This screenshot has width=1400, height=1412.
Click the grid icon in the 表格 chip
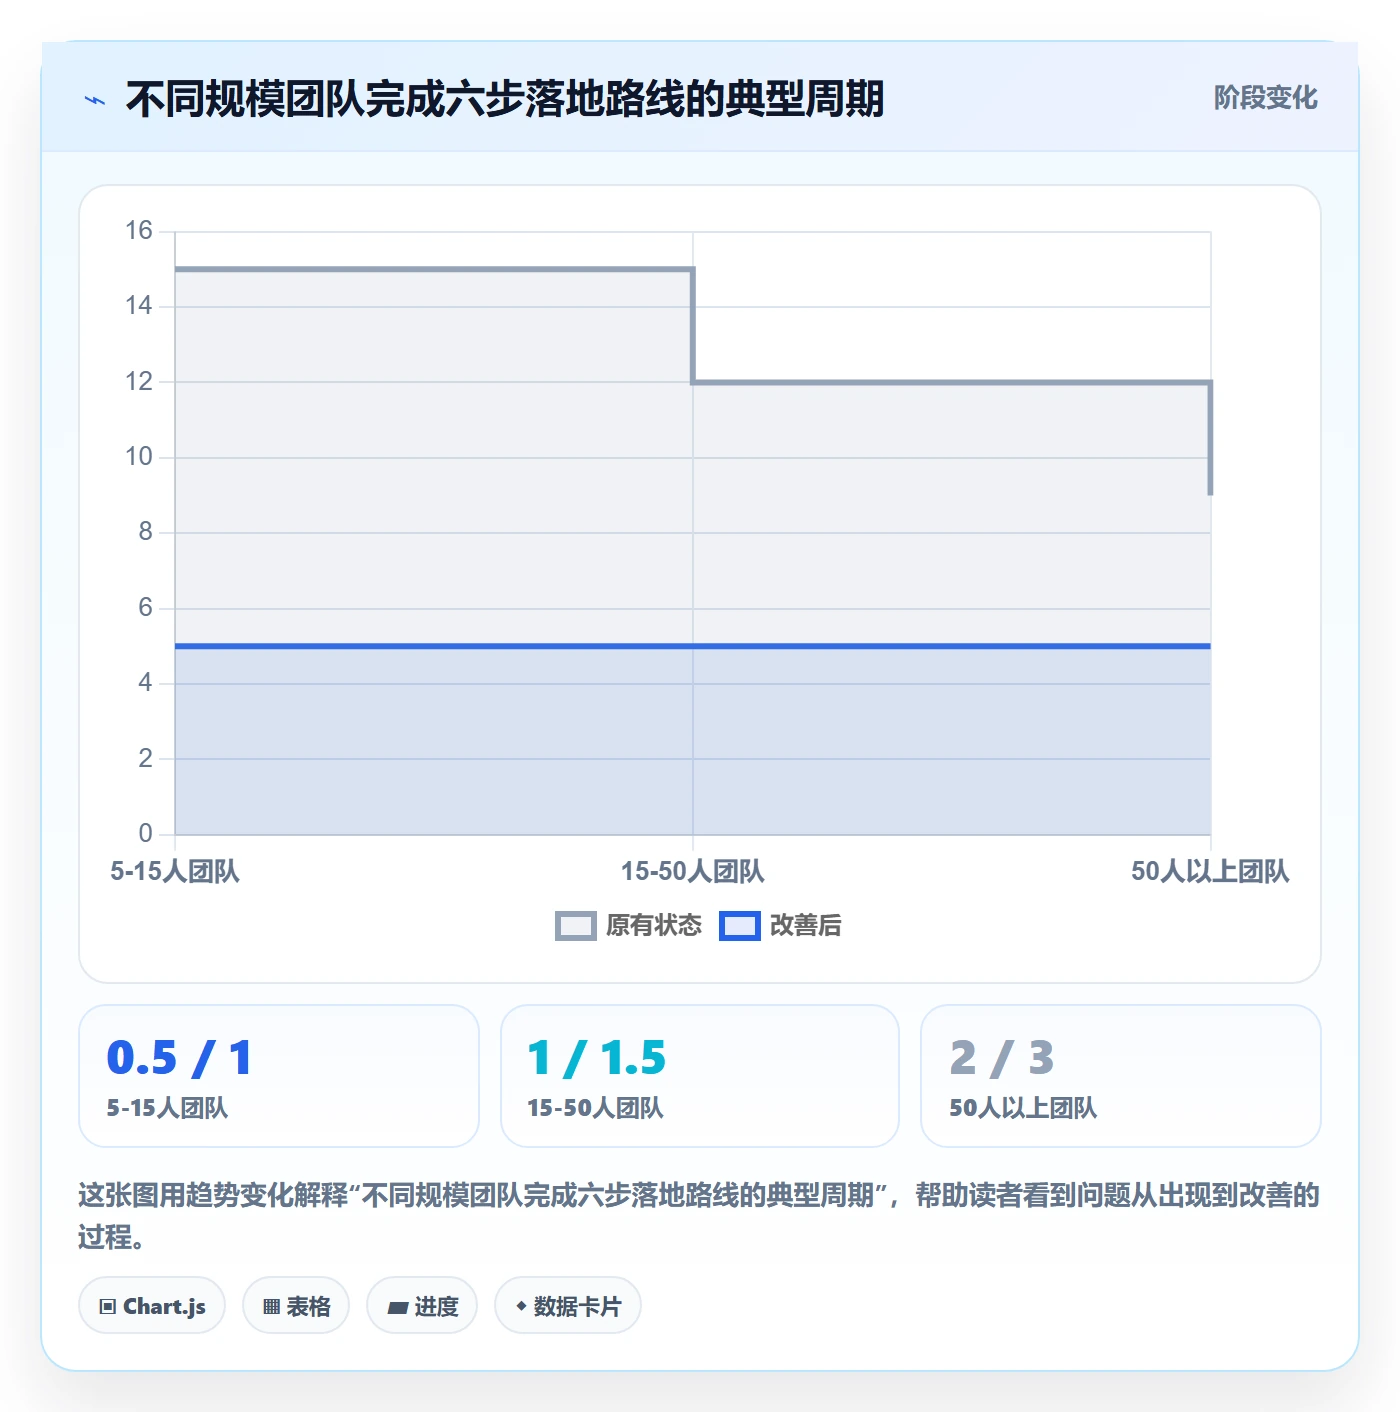pyautogui.click(x=271, y=1306)
